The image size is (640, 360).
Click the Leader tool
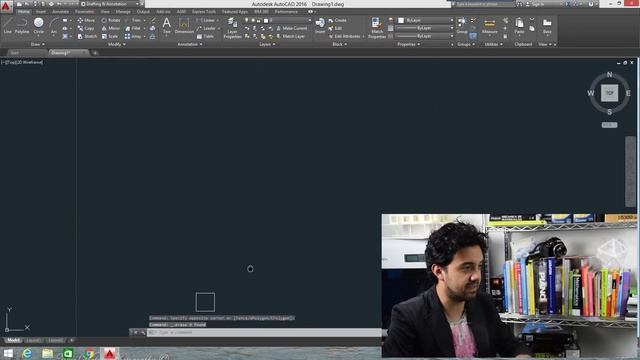point(206,28)
